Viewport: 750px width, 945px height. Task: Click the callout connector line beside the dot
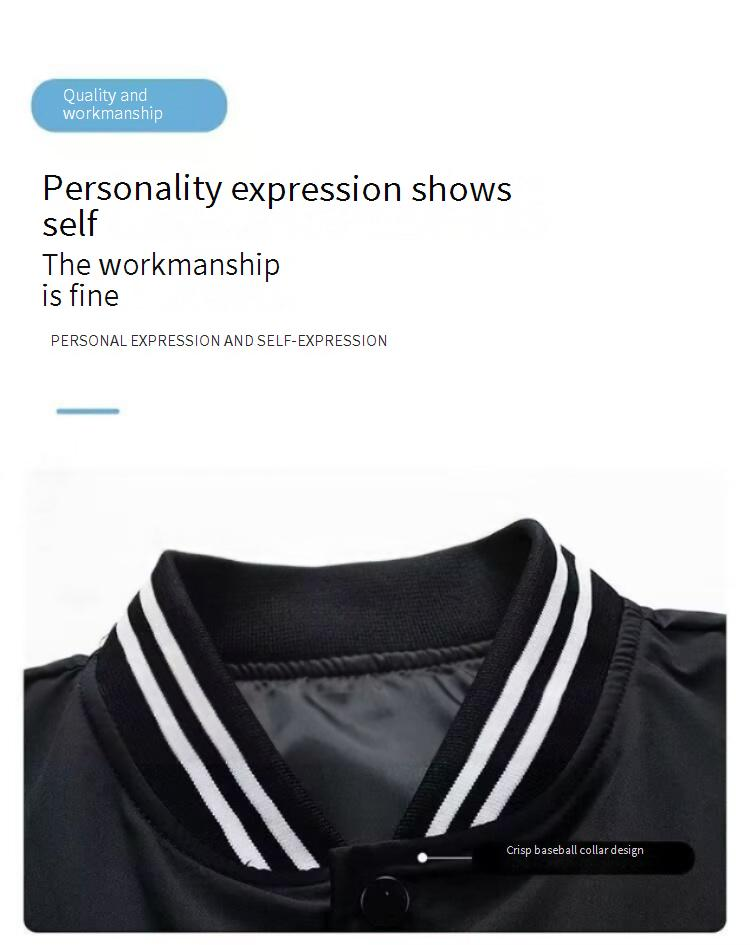[450, 857]
